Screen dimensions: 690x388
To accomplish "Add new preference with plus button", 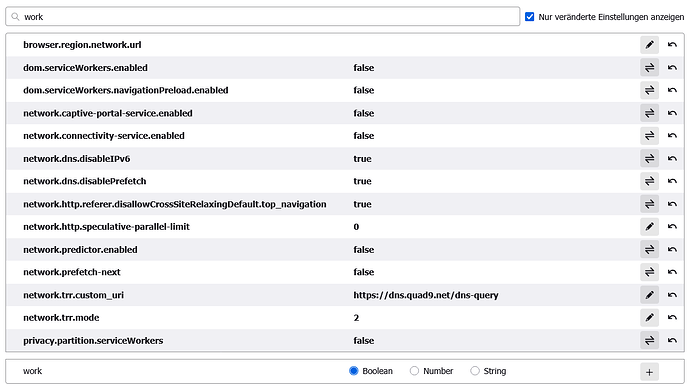I will 649,372.
